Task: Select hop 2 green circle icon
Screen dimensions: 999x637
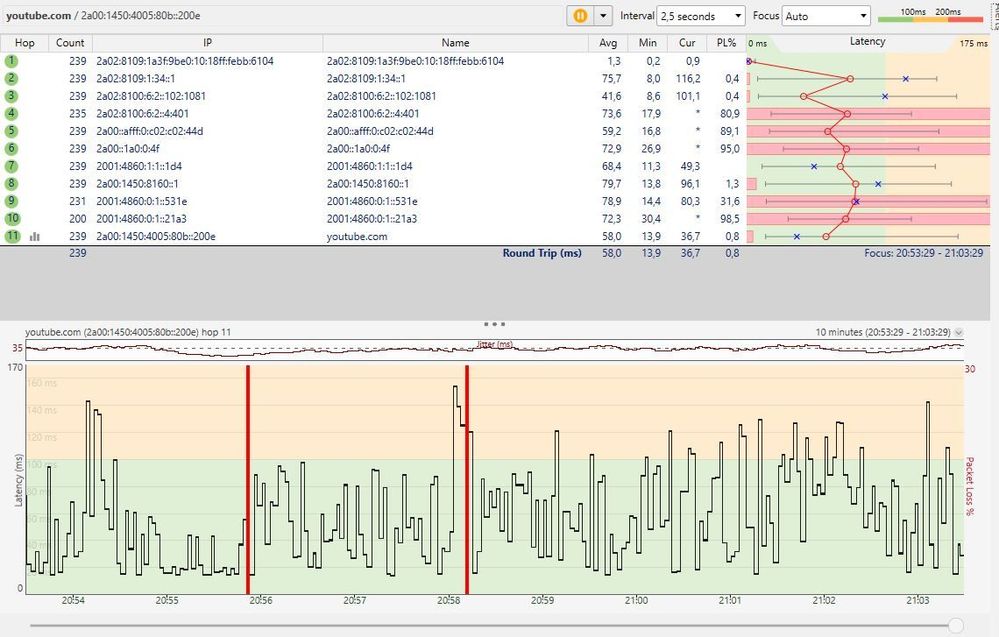Action: (11, 78)
